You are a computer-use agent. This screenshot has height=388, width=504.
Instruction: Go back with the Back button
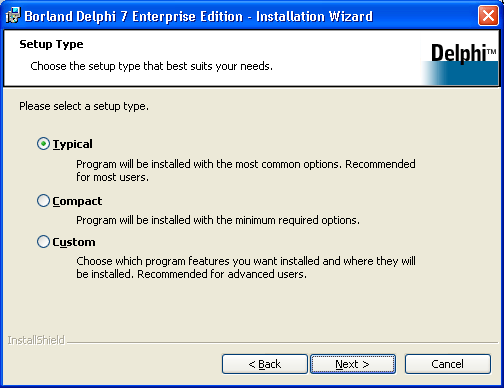point(265,364)
